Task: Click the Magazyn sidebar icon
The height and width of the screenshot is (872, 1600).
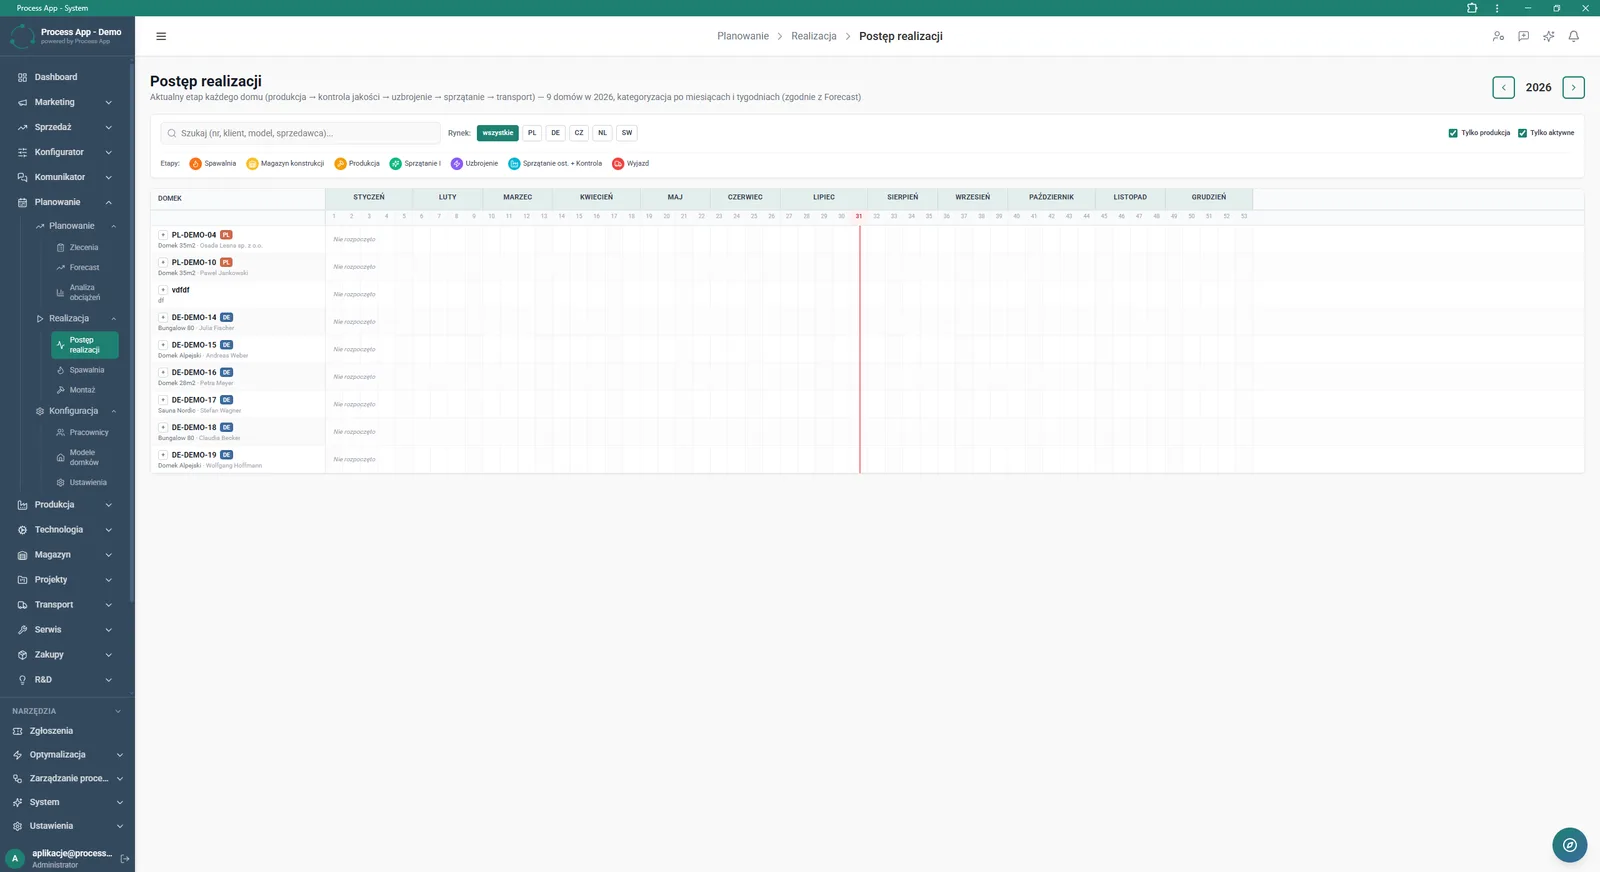Action: pyautogui.click(x=22, y=555)
